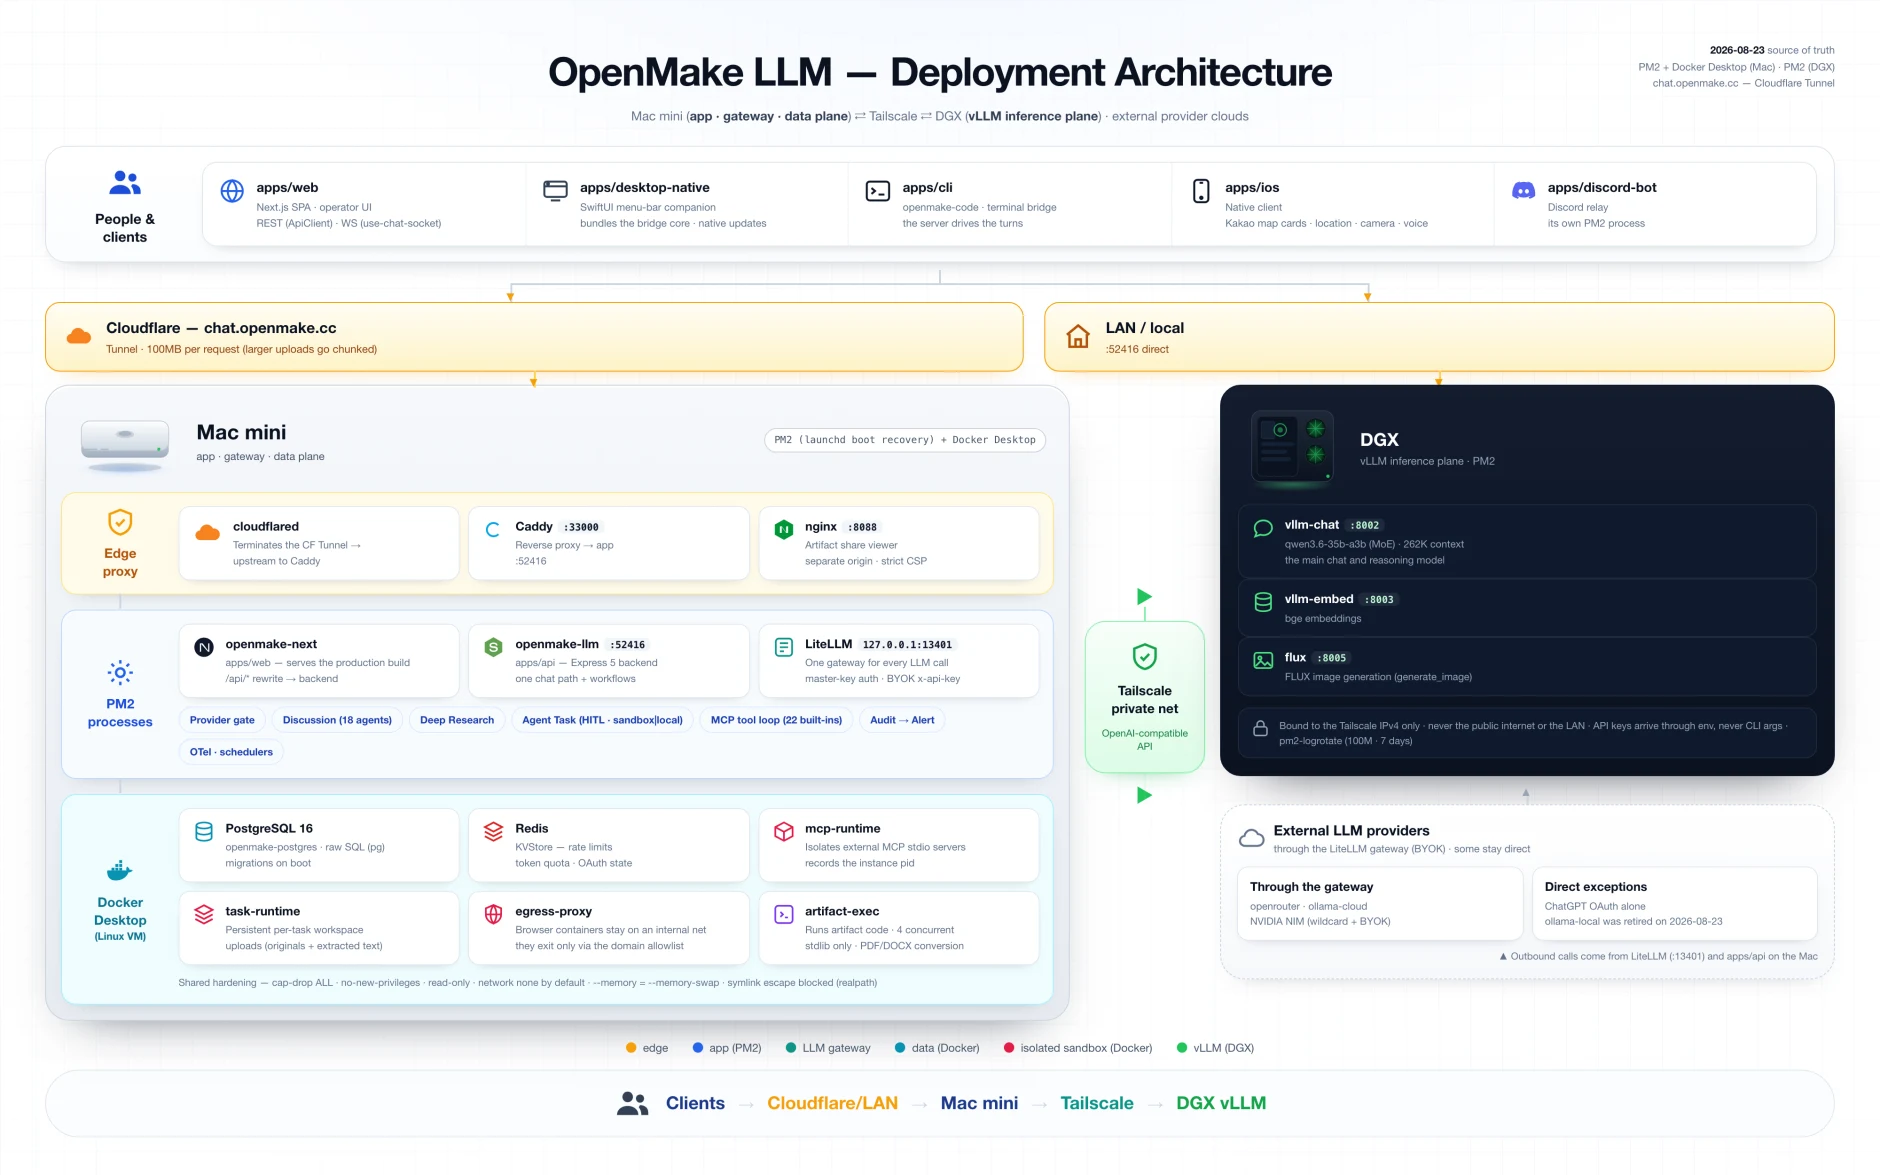Screen dimensions: 1880x1175
Task: Click the MCP tool loop (22 built-ins) pill
Action: (x=776, y=720)
